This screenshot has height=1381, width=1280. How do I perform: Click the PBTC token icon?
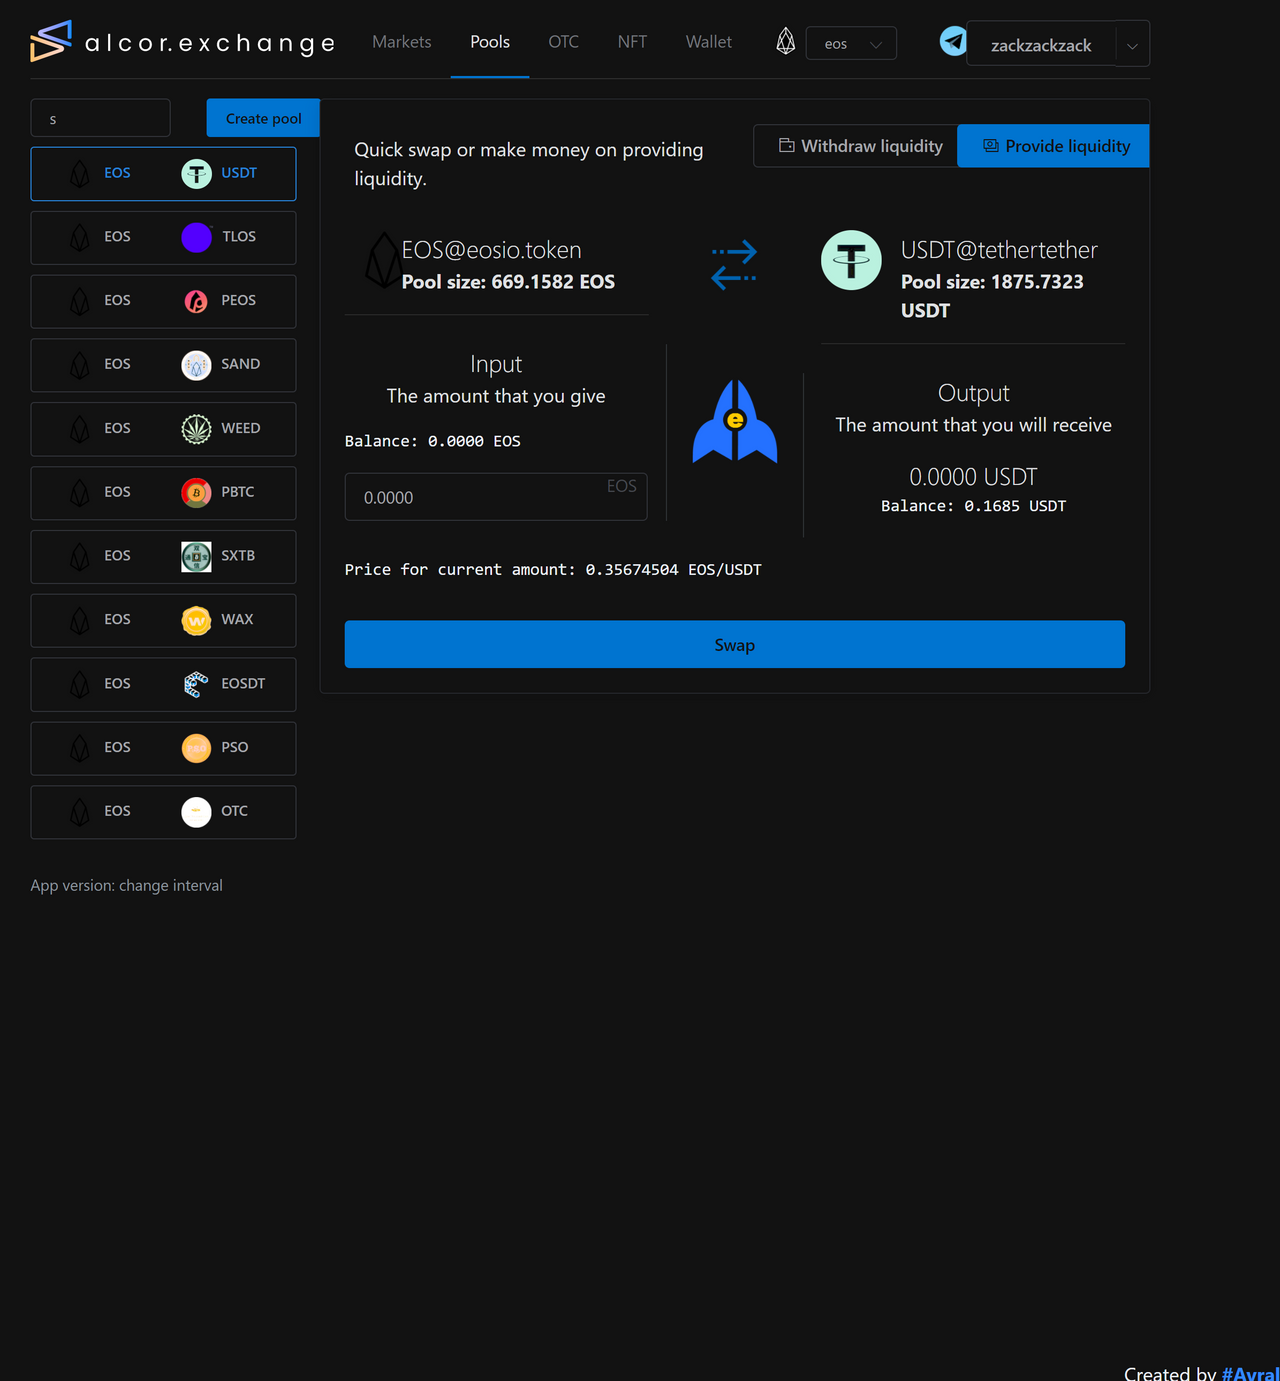point(196,493)
